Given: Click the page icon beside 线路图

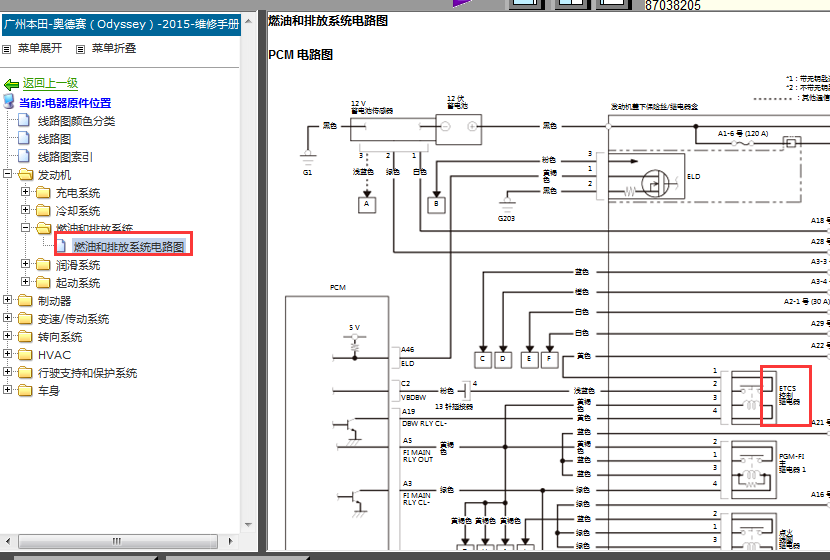Looking at the screenshot, I should [24, 138].
